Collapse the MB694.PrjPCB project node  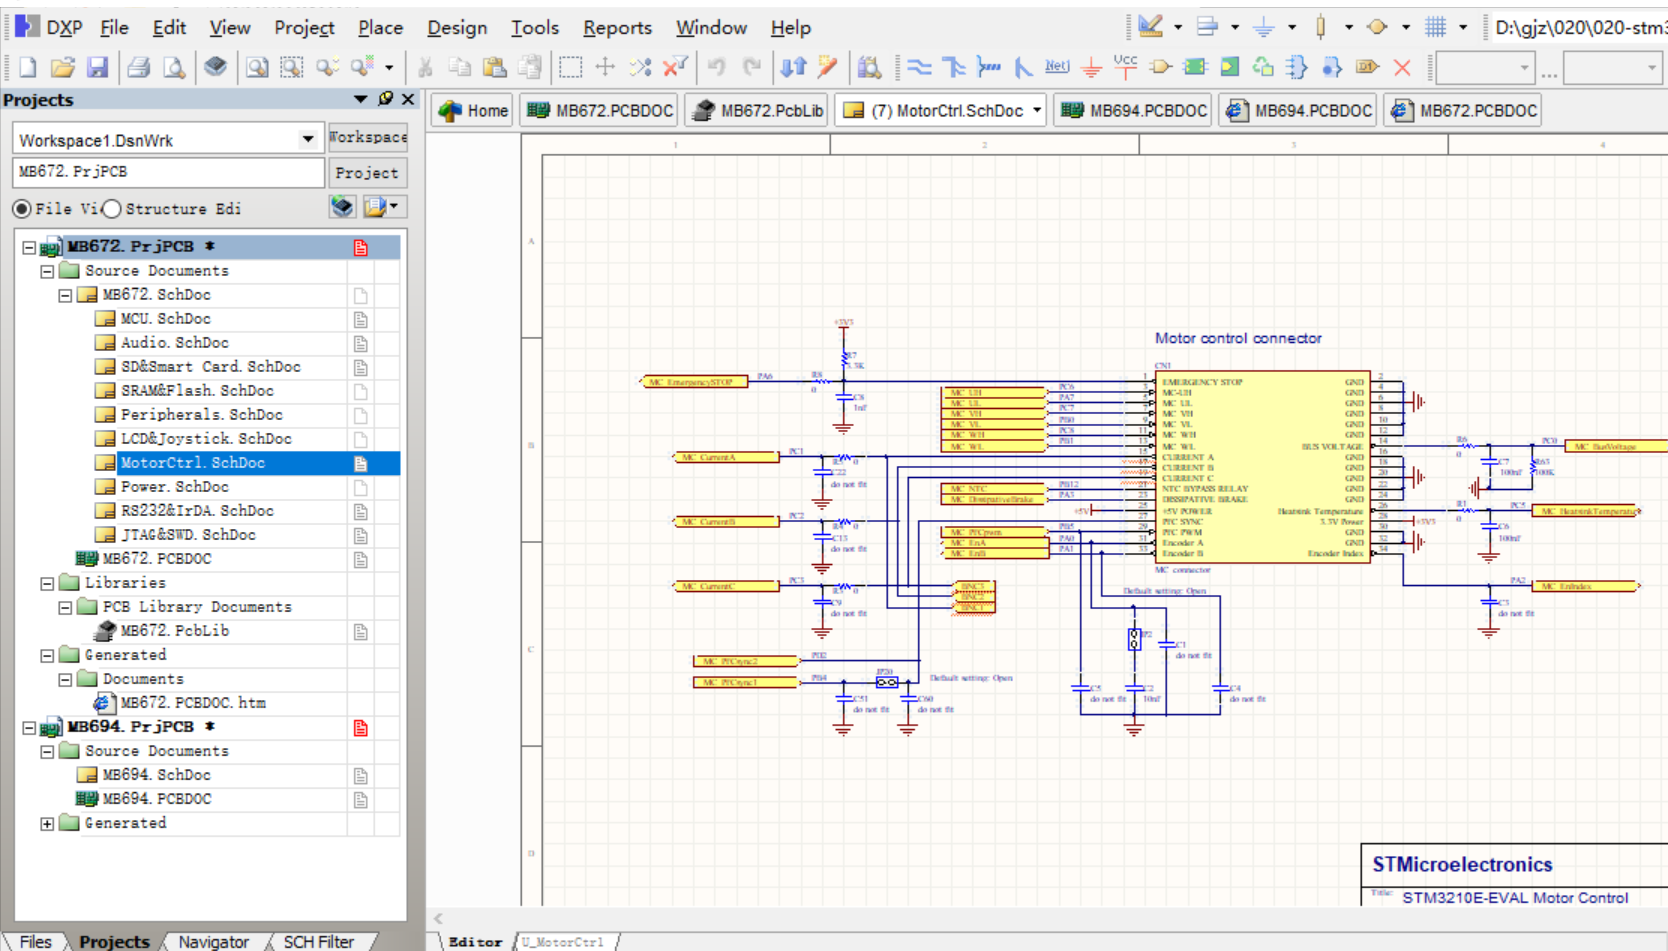[29, 727]
